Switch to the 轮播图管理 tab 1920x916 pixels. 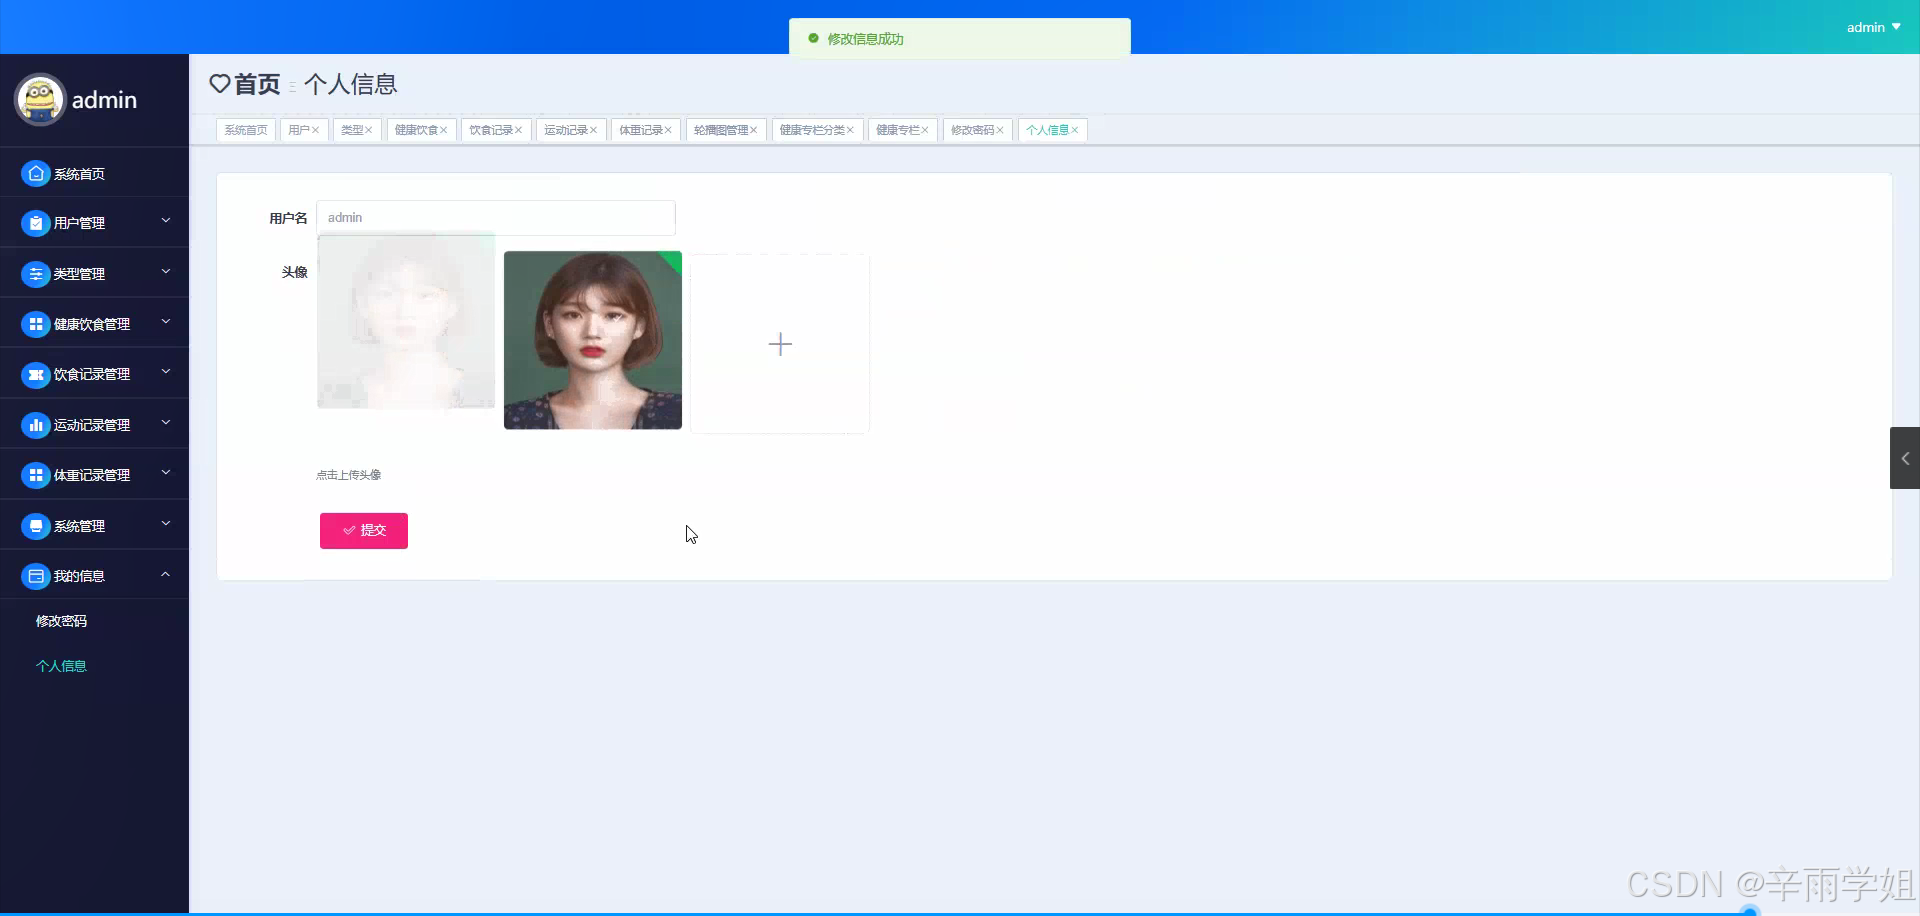[x=720, y=130]
